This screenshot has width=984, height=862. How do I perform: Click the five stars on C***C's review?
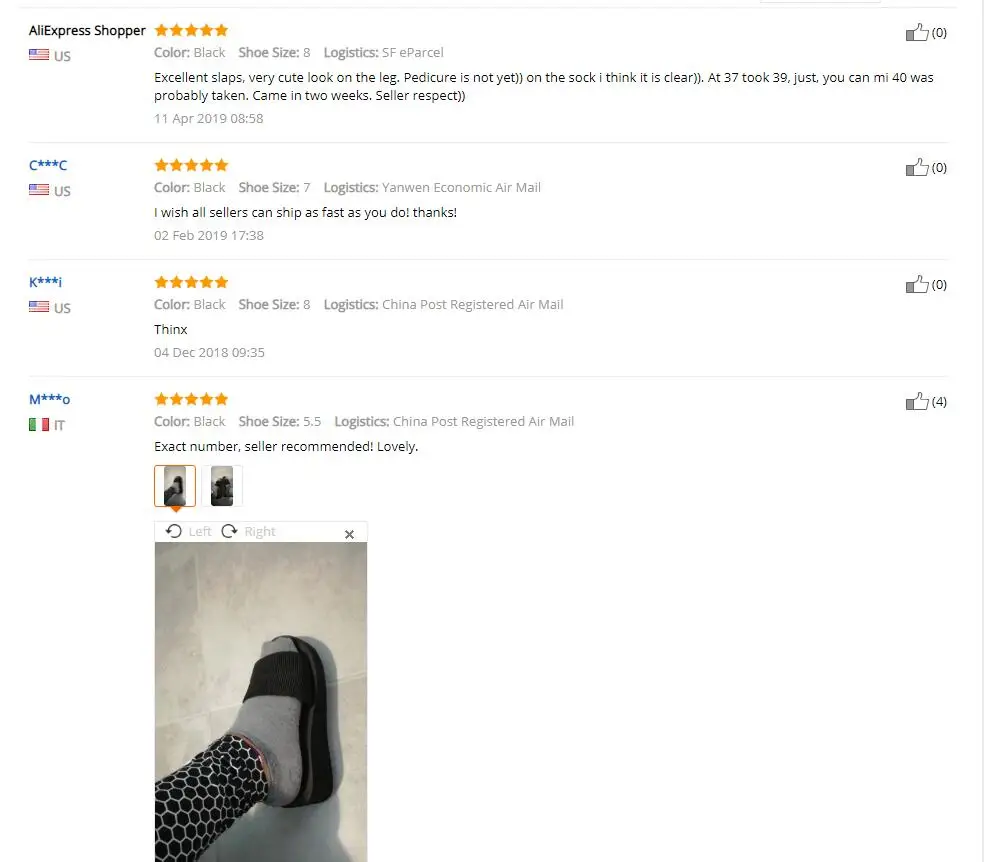[191, 165]
